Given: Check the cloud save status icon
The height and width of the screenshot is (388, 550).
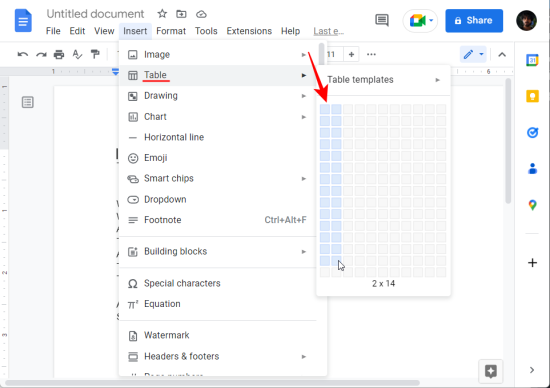Looking at the screenshot, I should (x=201, y=14).
